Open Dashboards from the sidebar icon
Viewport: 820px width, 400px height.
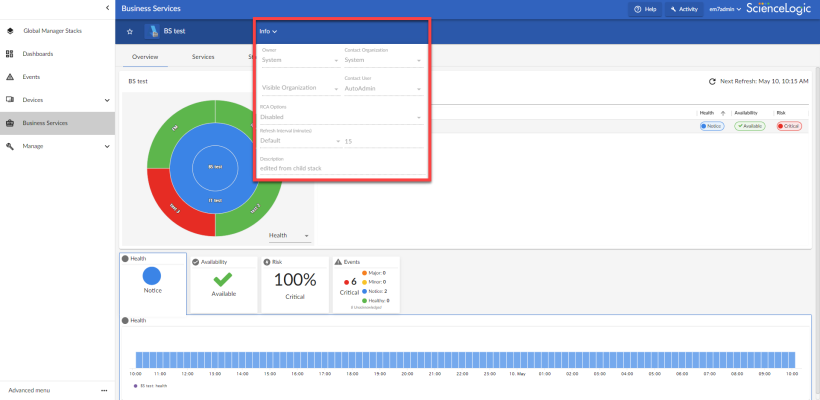[10, 53]
